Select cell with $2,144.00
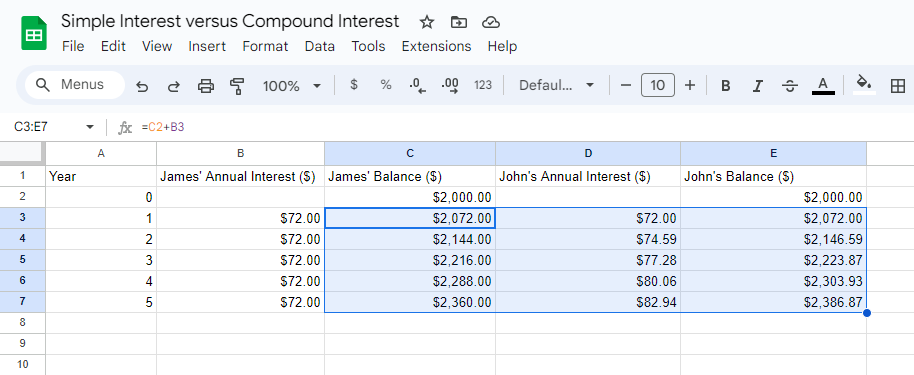 [x=410, y=239]
